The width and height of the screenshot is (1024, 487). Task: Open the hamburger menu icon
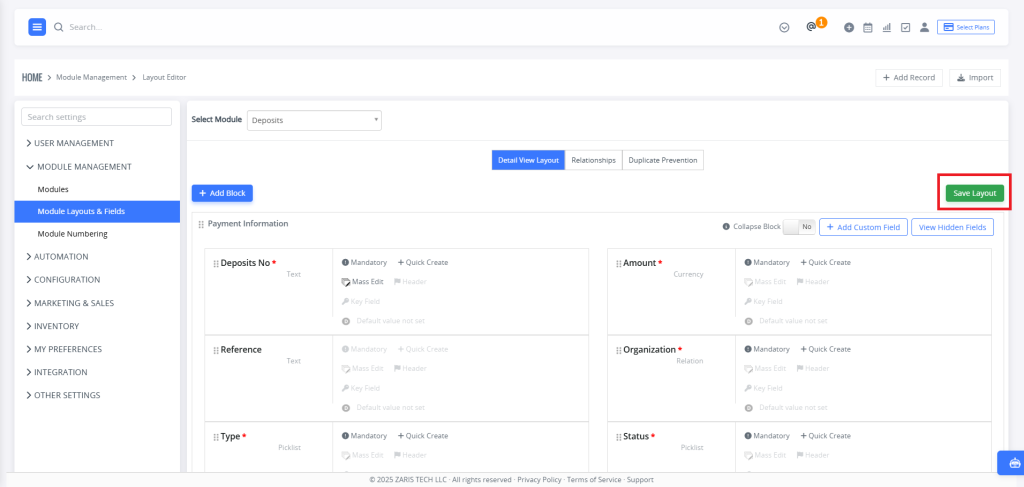point(37,27)
